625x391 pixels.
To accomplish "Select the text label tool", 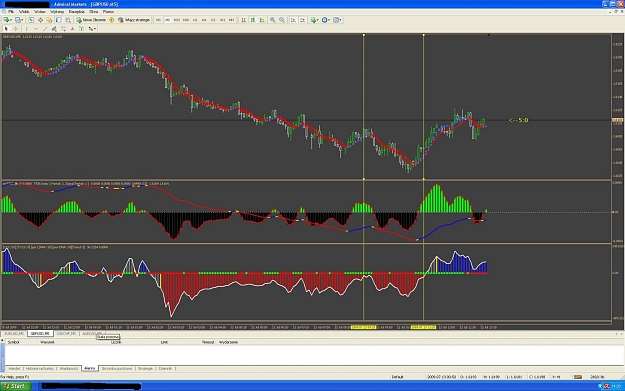I will [x=81, y=29].
